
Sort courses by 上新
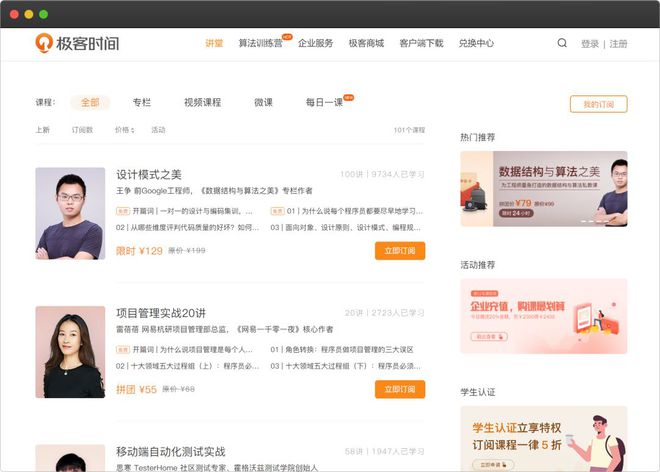point(43,130)
